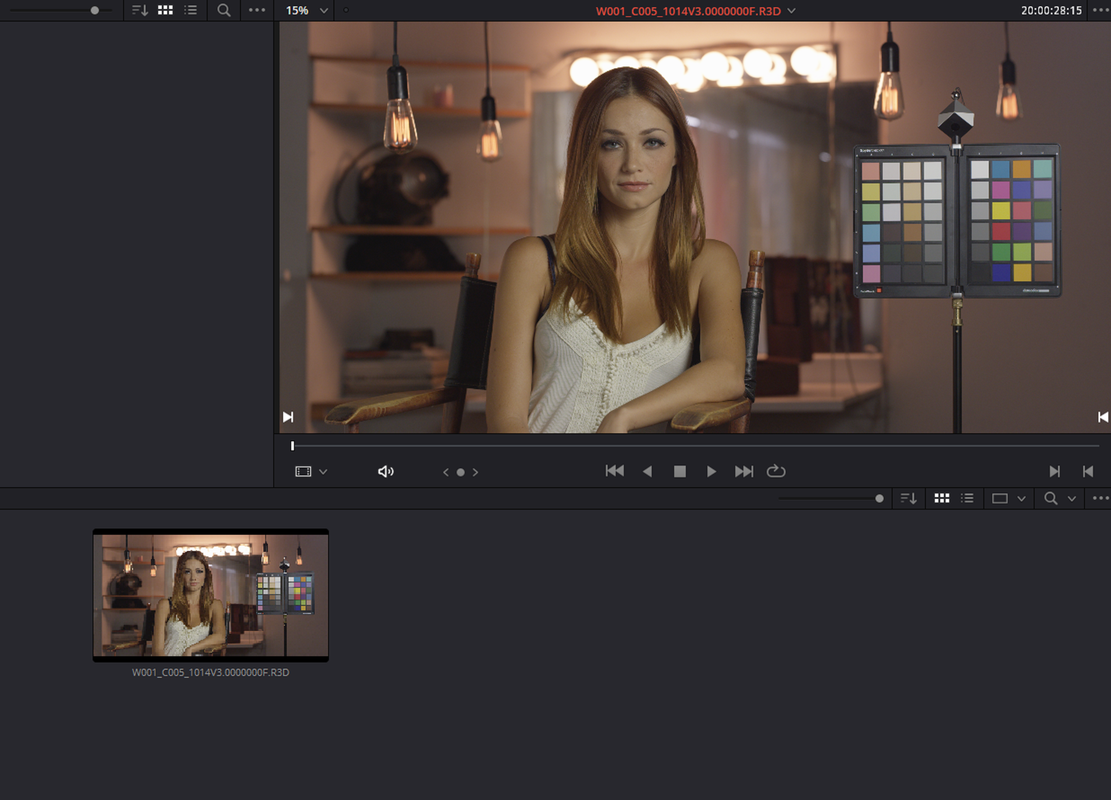
Task: Expand the media pool search options chevron
Action: (1072, 499)
